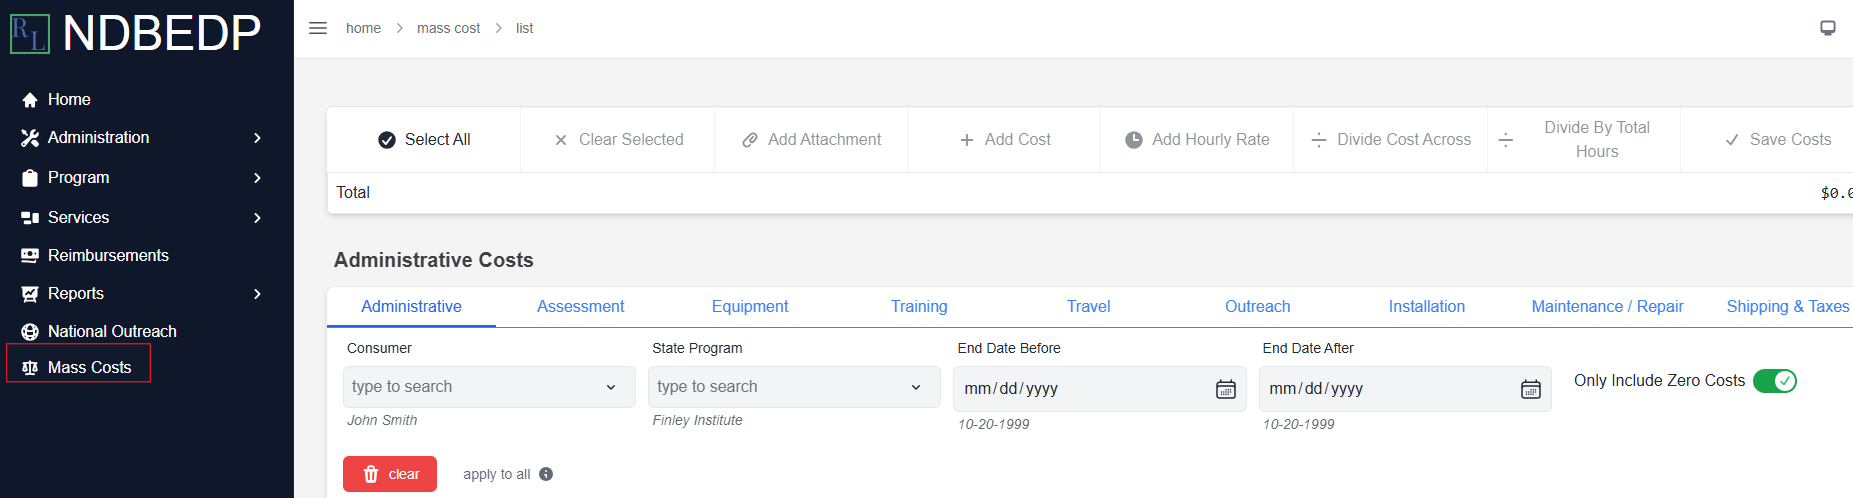Screen dimensions: 1853x498
Task: Click the Add Cost button
Action: point(1004,140)
